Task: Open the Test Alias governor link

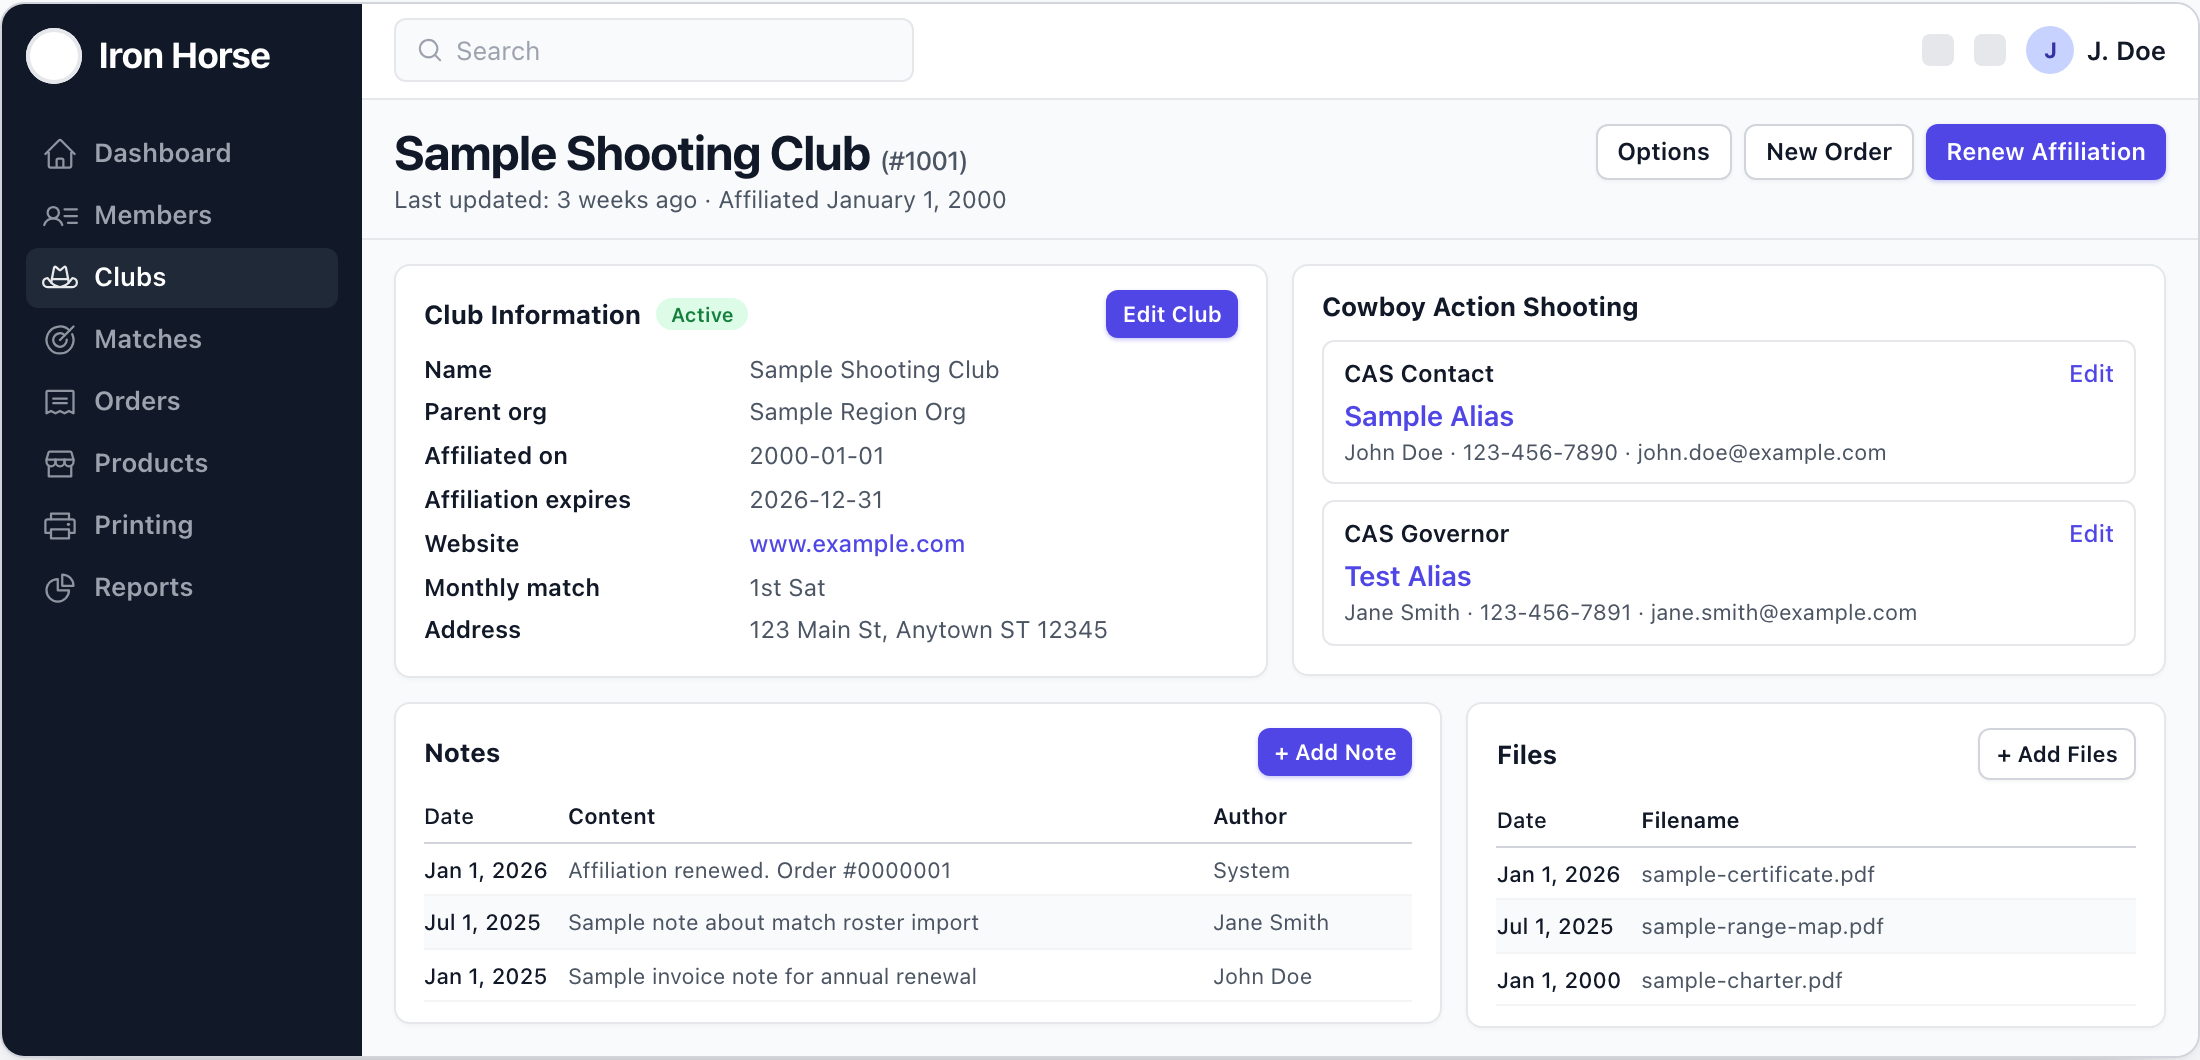Action: [x=1408, y=576]
